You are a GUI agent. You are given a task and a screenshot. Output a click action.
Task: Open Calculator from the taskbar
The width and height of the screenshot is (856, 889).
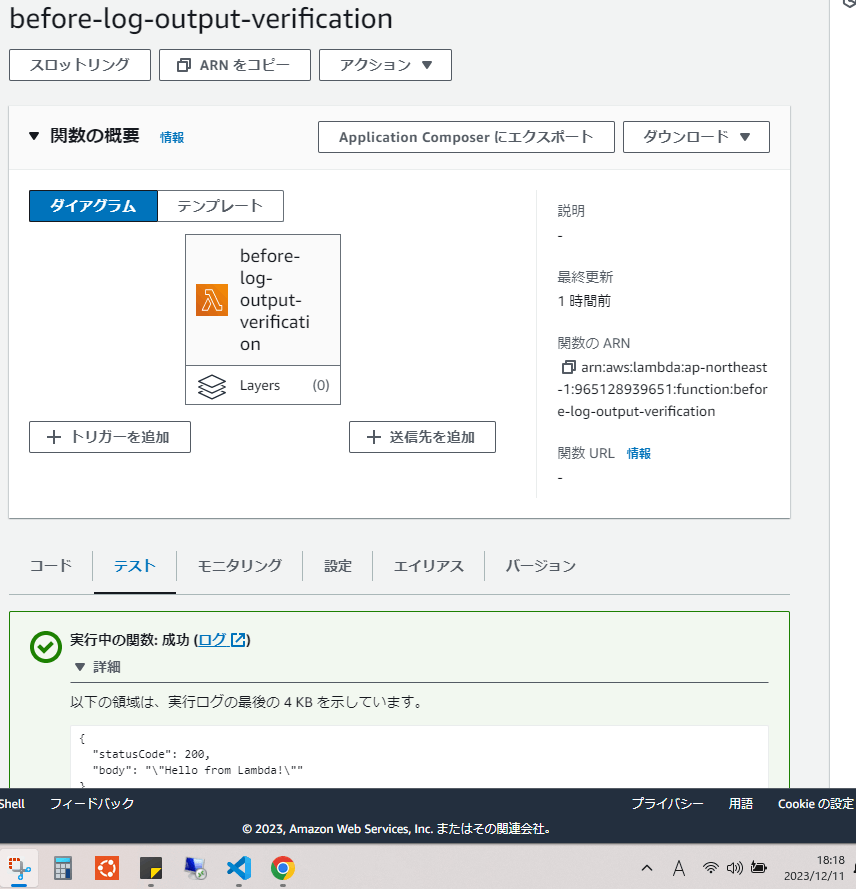[x=63, y=868]
